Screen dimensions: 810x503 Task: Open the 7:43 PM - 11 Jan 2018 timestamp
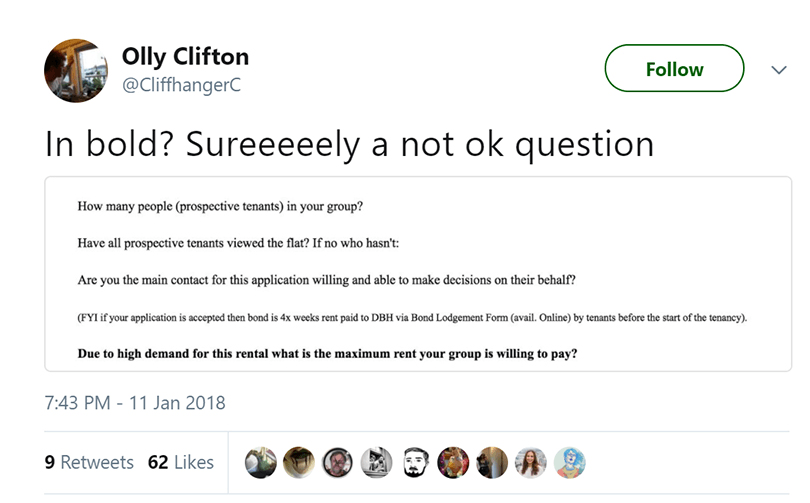(135, 404)
